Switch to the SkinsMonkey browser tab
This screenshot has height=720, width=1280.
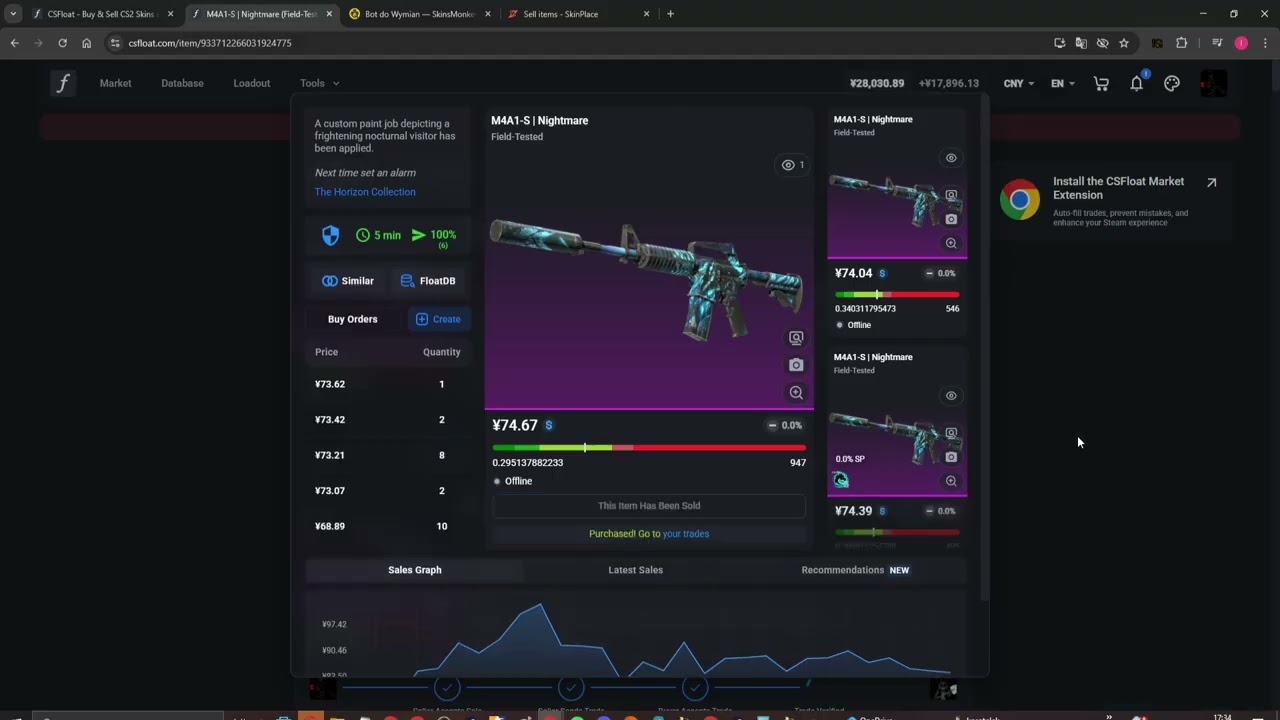point(420,14)
